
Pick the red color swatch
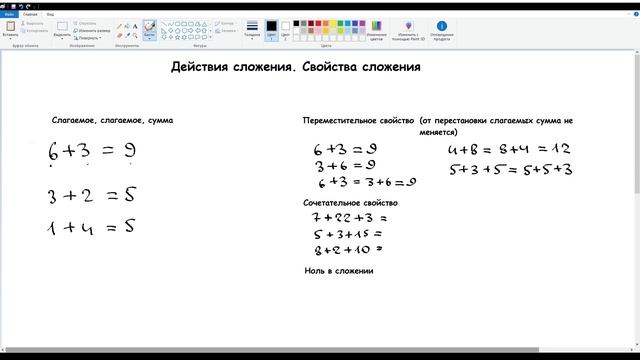pos(318,23)
